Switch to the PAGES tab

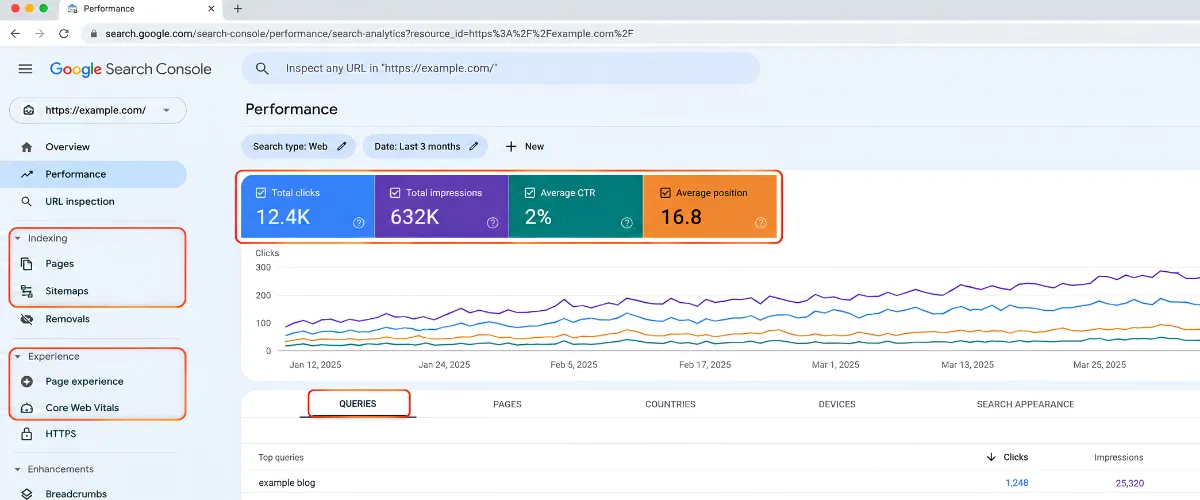click(507, 404)
